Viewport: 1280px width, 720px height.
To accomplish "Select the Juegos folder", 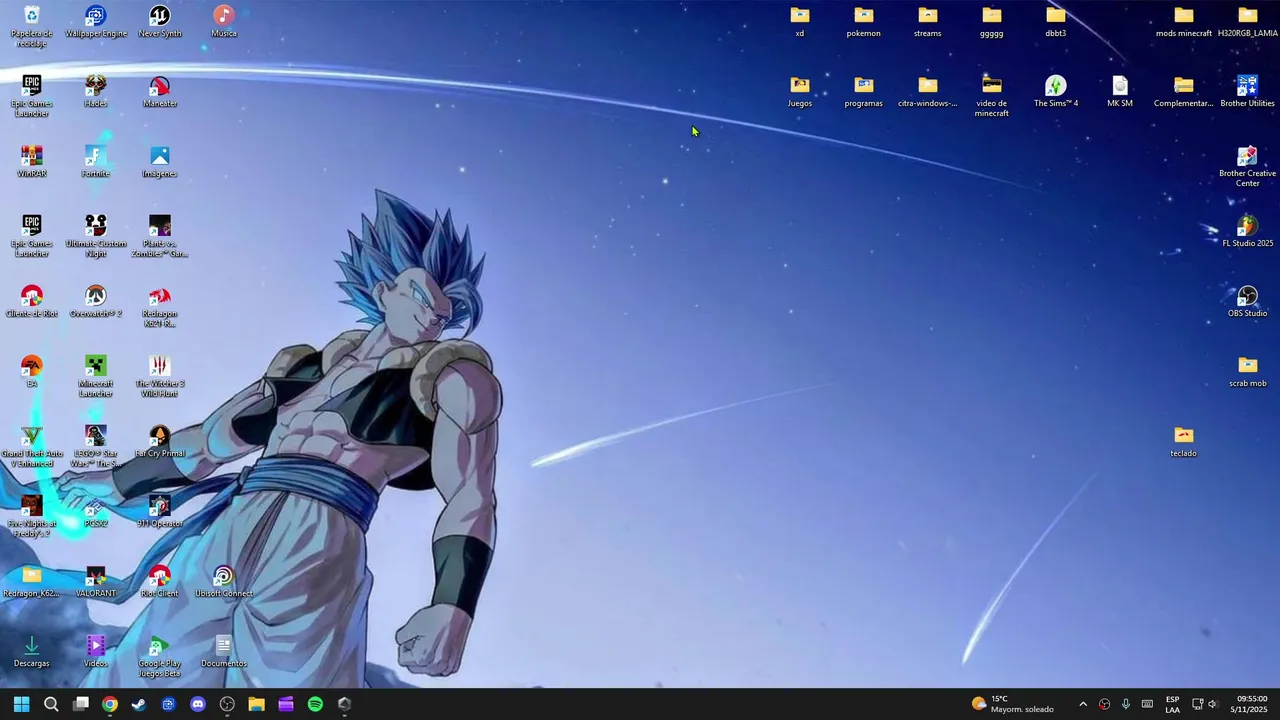I will [x=800, y=92].
